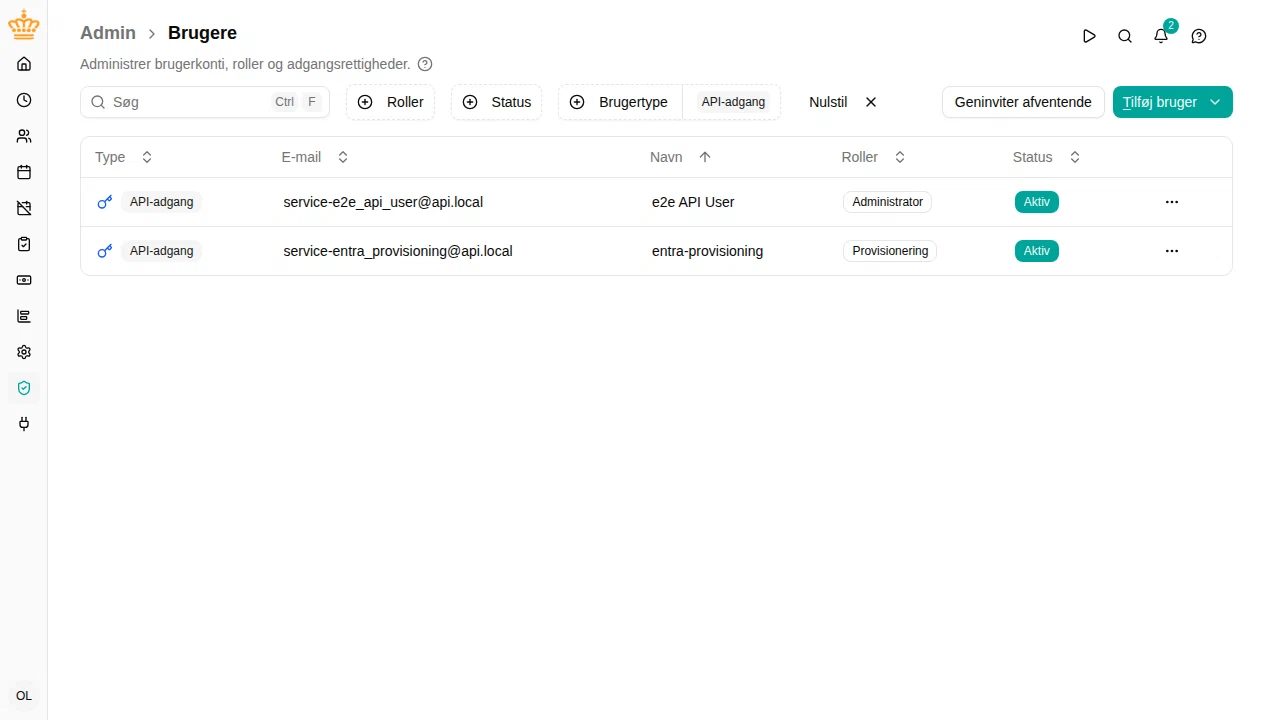Open actions menu for entra-provisioning
Viewport: 1280px width, 720px height.
point(1172,251)
